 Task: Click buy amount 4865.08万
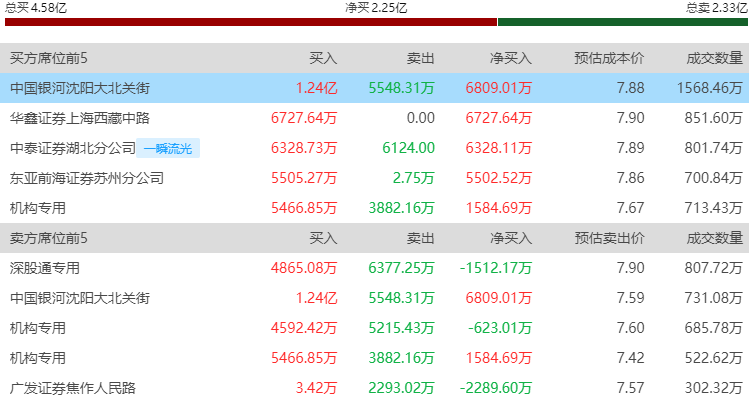click(304, 268)
